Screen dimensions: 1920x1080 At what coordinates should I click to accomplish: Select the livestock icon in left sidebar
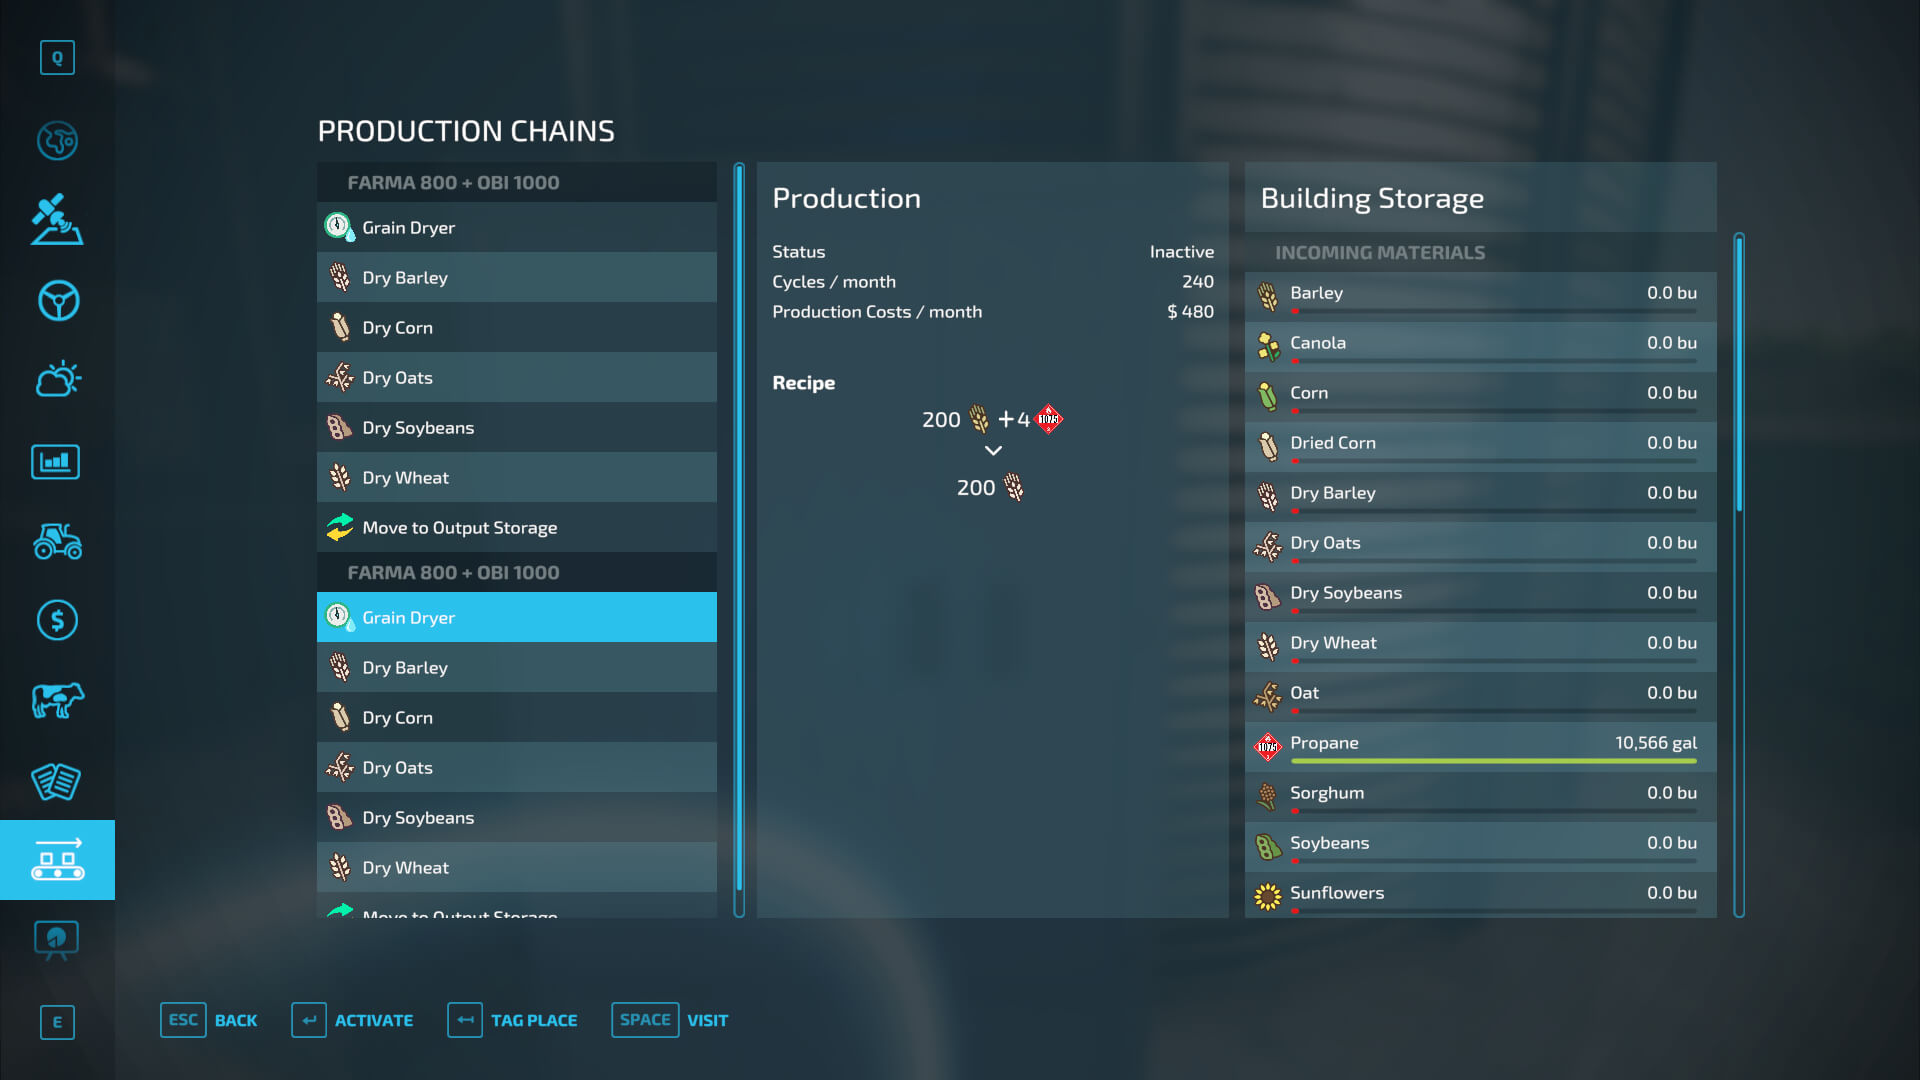click(x=57, y=699)
